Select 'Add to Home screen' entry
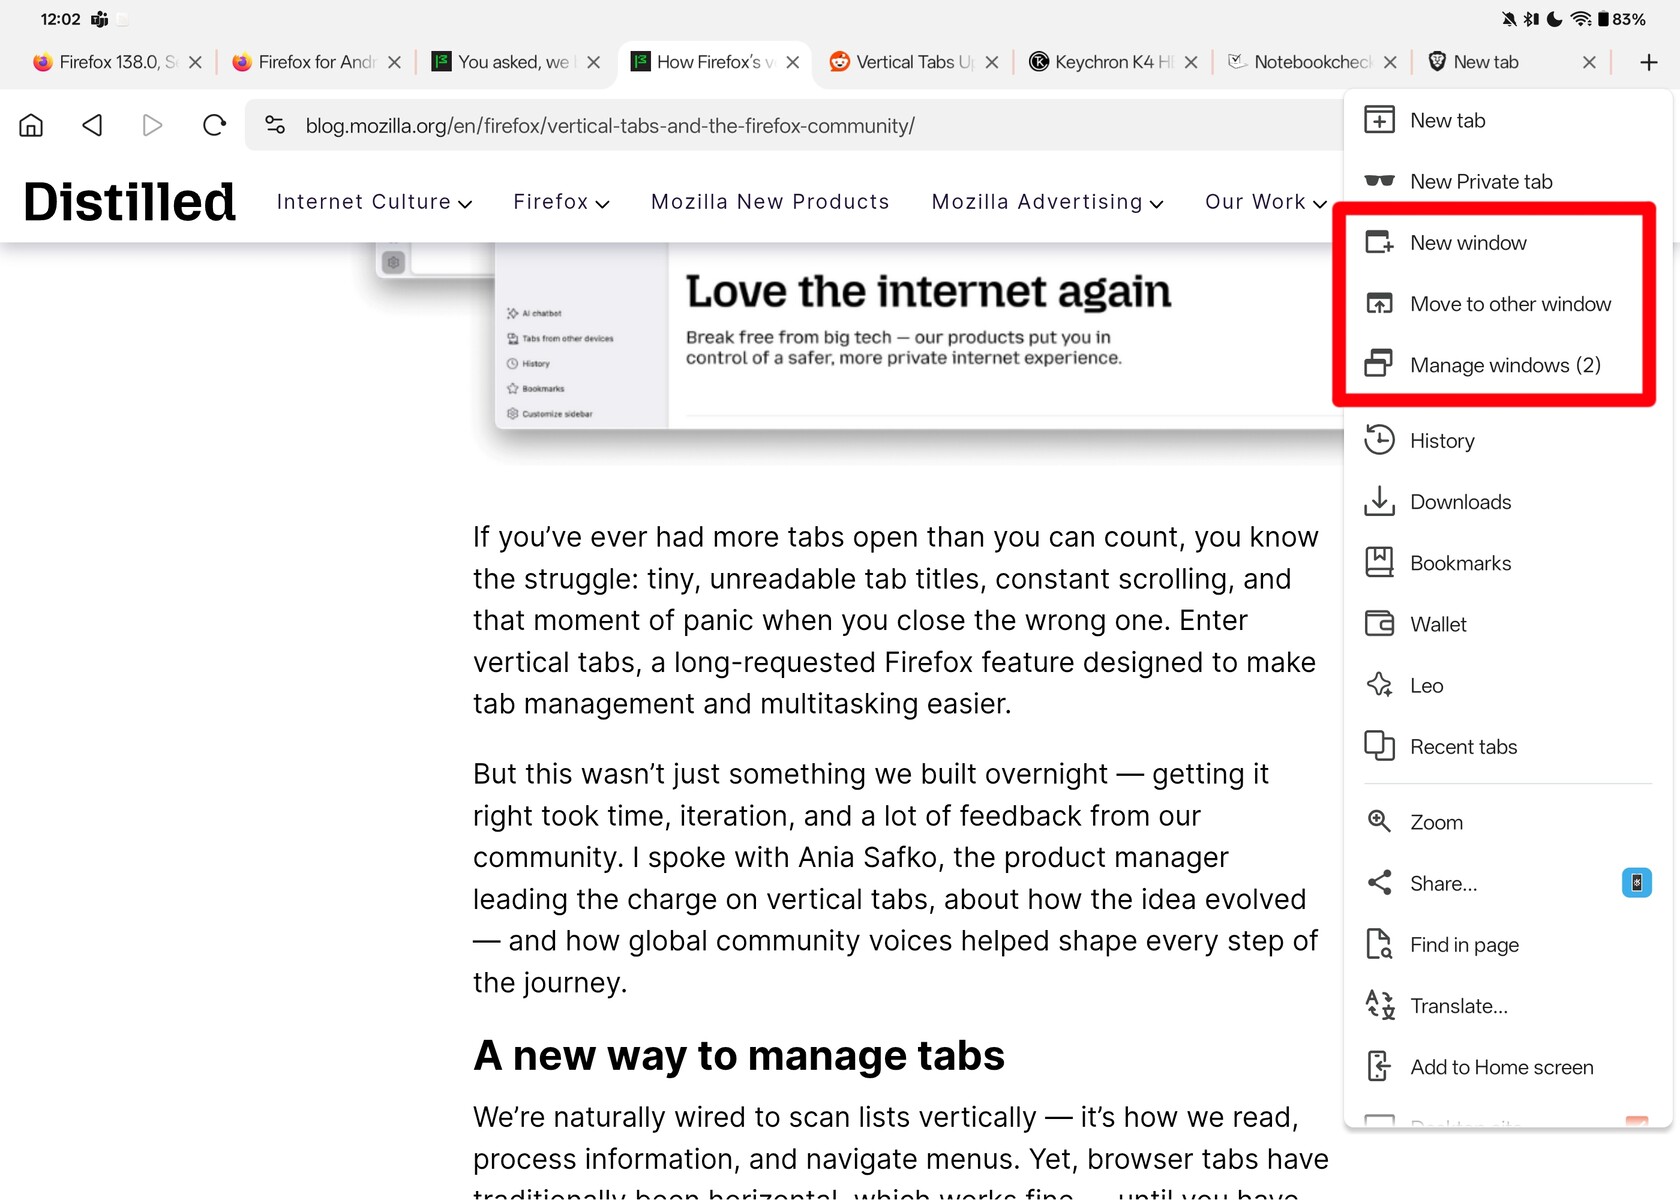This screenshot has width=1680, height=1200. [x=1508, y=1067]
